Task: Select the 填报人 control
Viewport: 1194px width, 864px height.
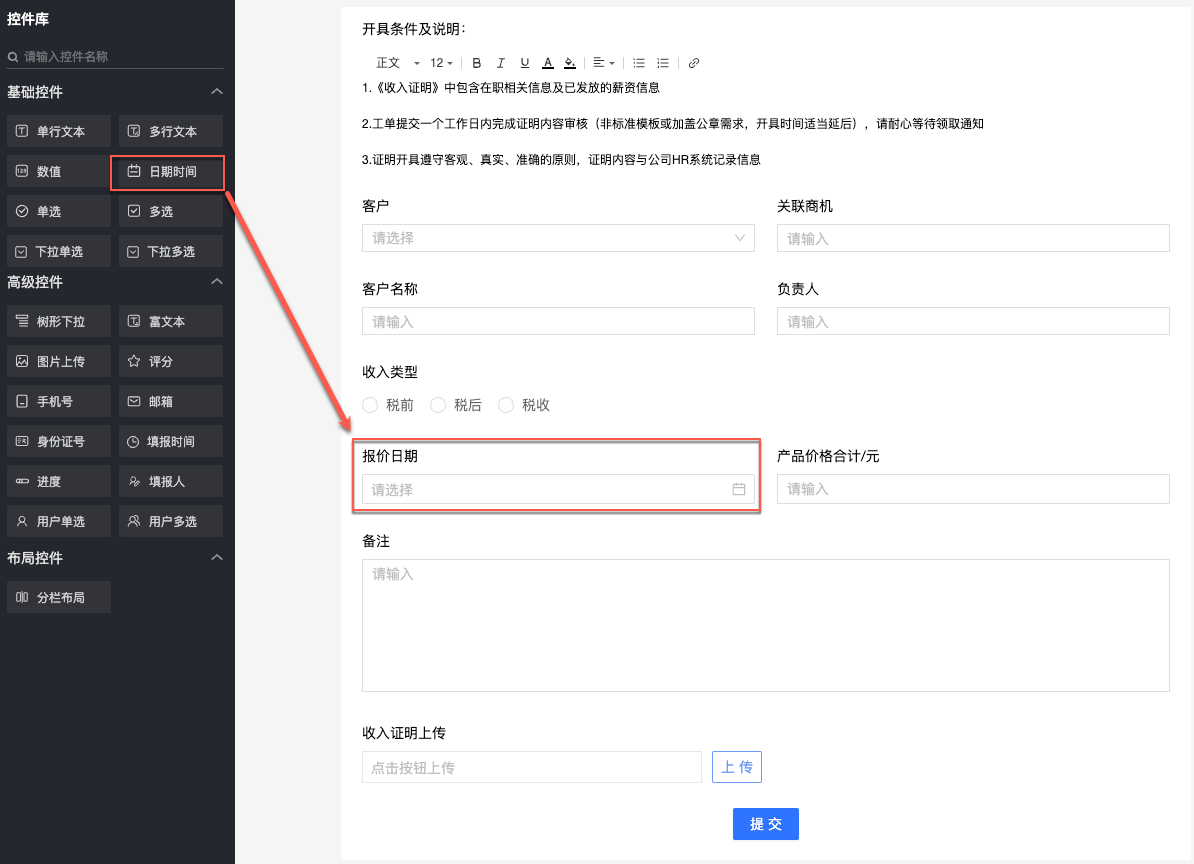Action: (x=171, y=481)
